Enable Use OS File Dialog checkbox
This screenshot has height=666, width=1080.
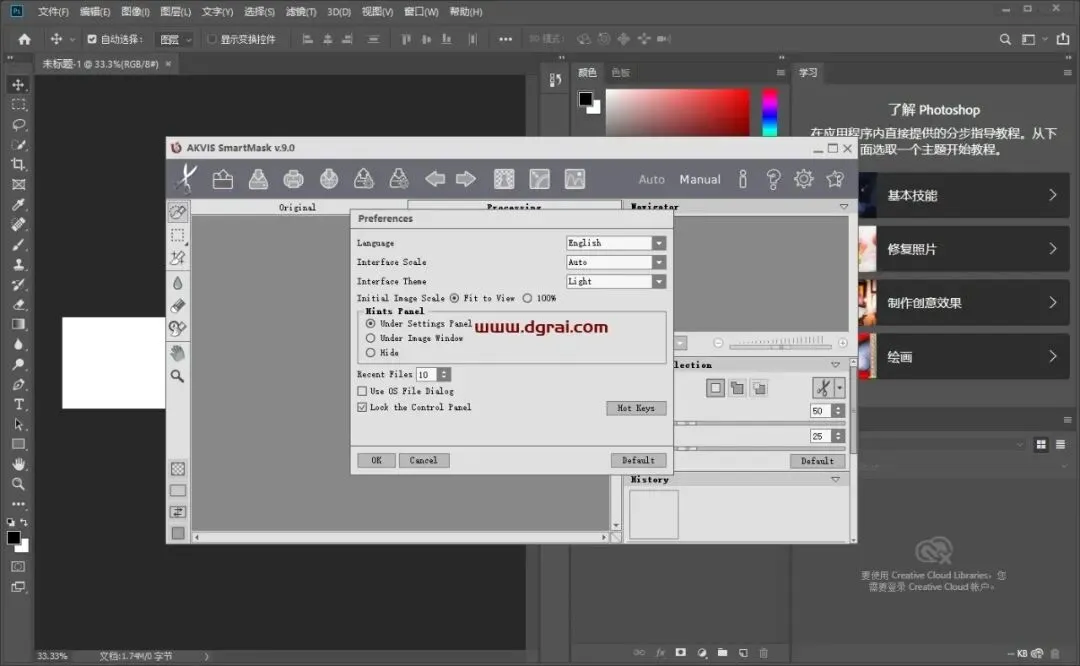click(362, 391)
